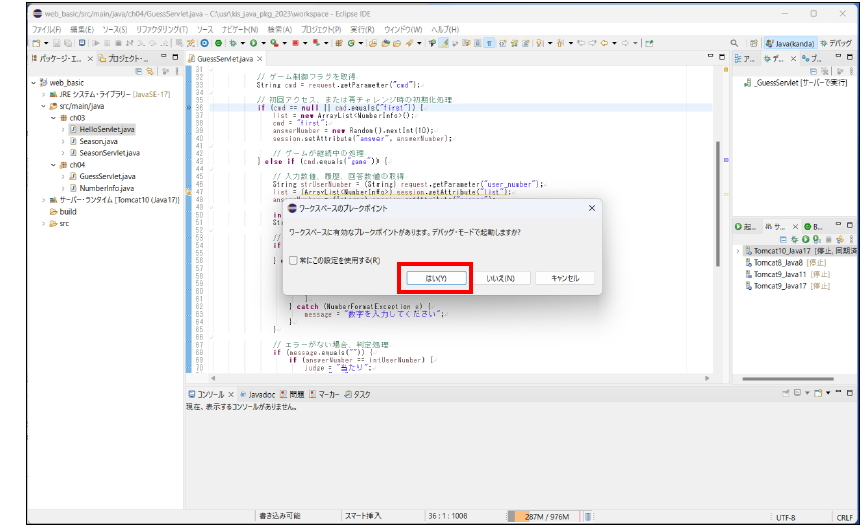Screen dimensions: 862x532
Task: Click the debug bug icon in the main toolbar
Action: [233, 44]
